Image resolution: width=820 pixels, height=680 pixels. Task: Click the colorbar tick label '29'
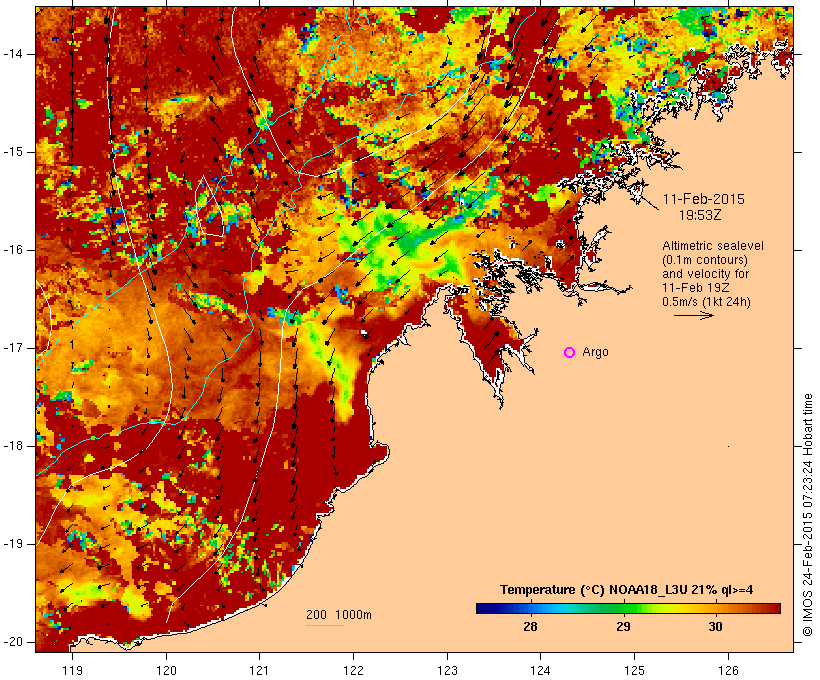623,627
